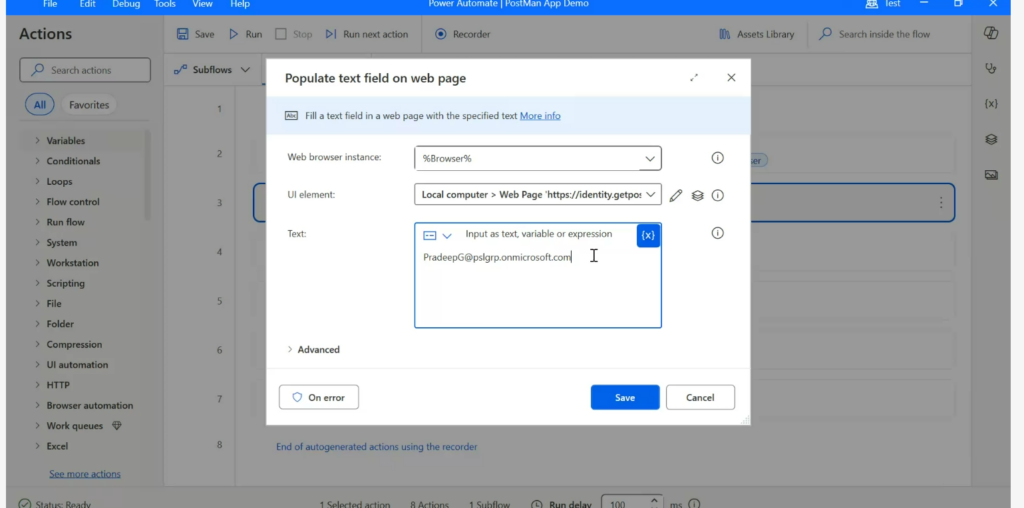Open the Web browser instance dropdown

coord(537,158)
